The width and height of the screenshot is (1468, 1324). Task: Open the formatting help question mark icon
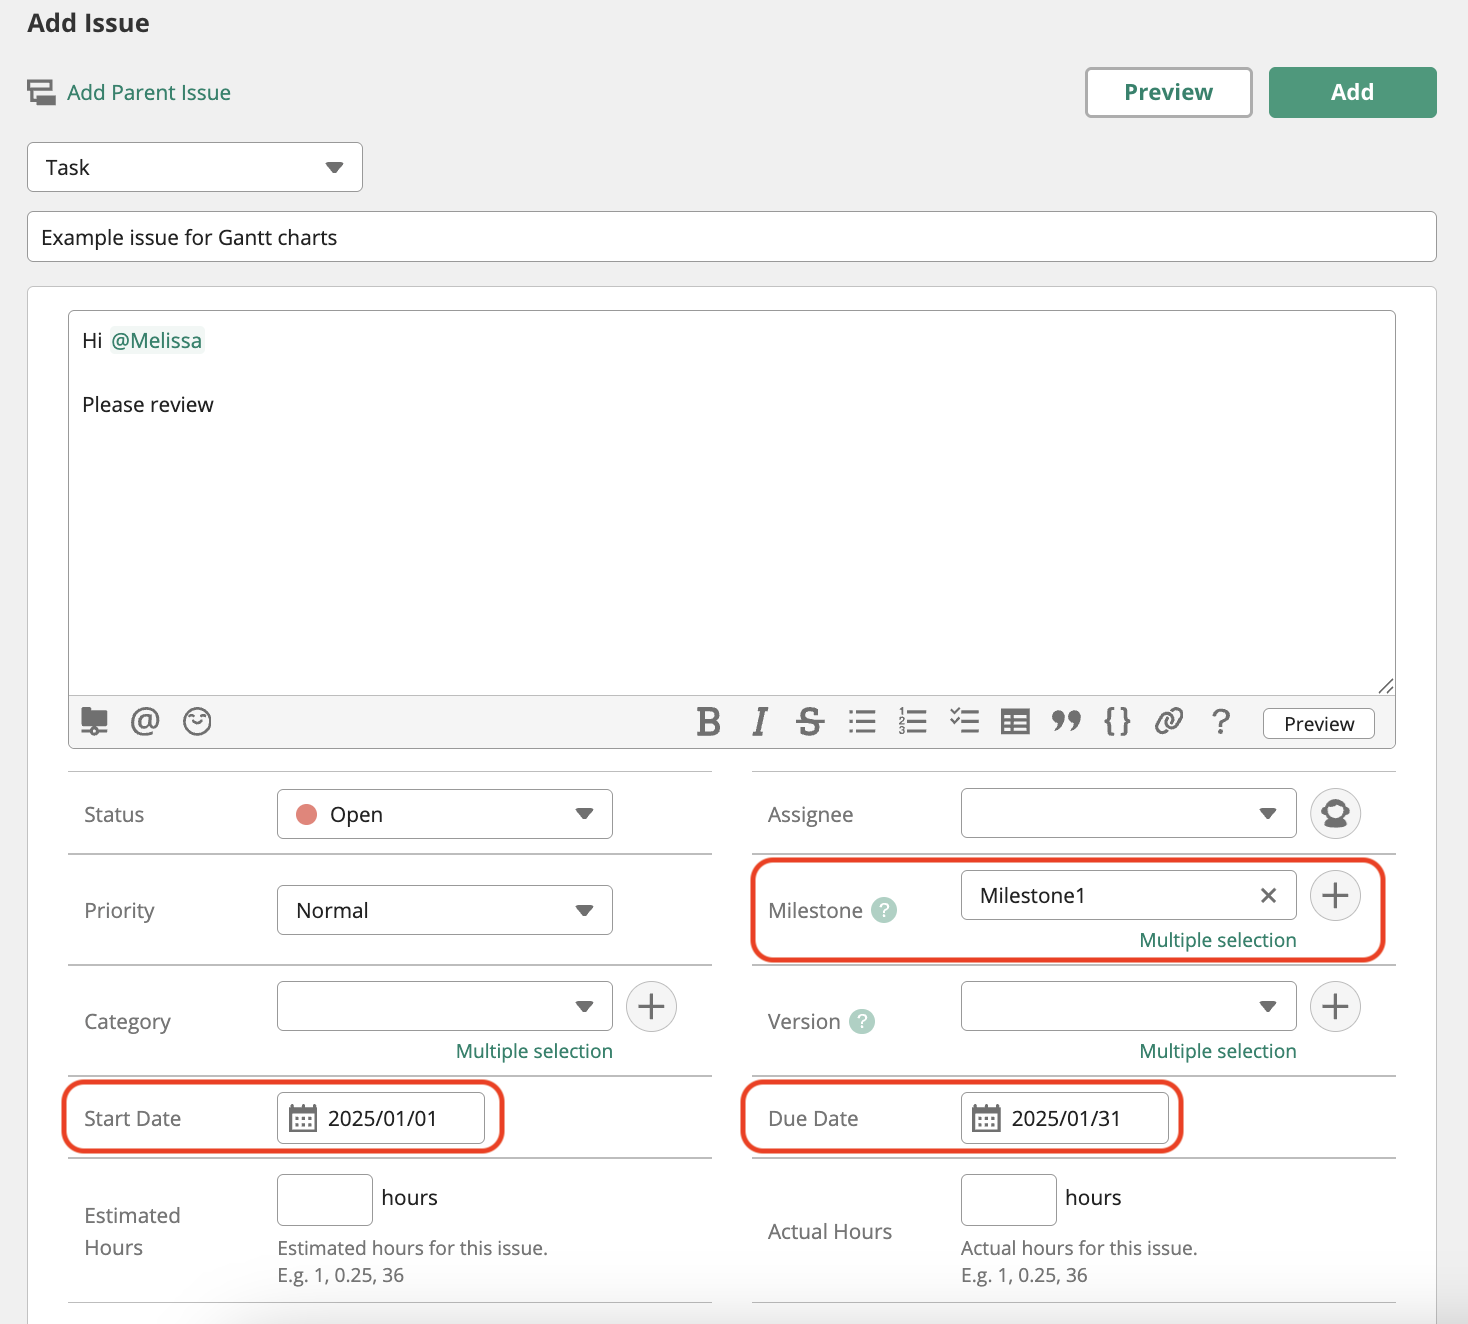coord(1220,721)
